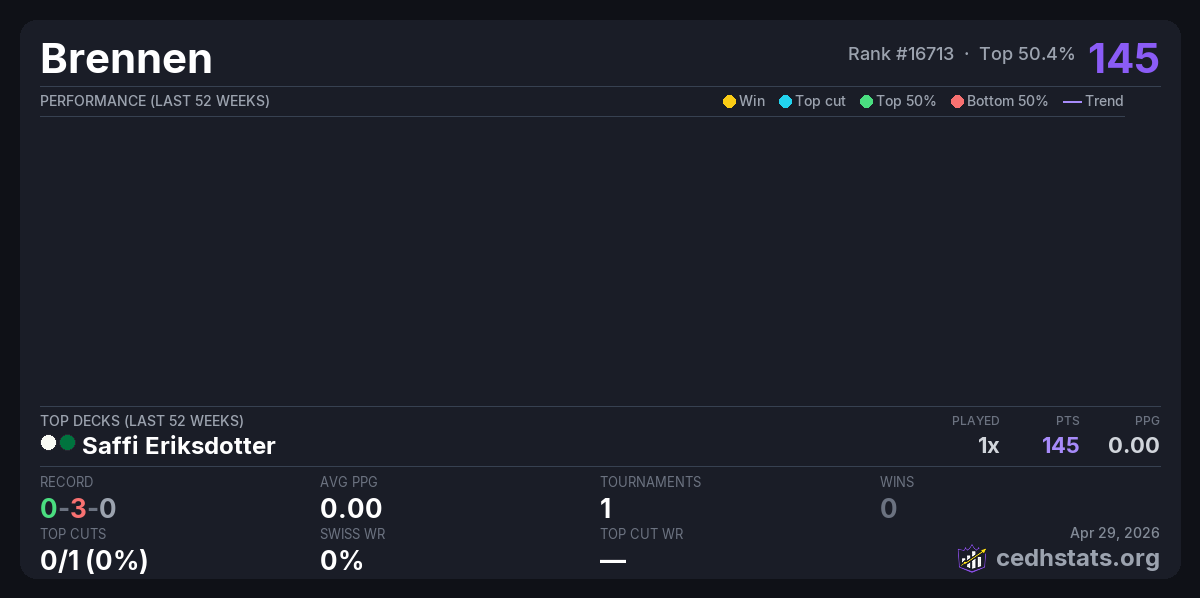Toggle the yellow Win legend dot
1200x598 pixels.
click(729, 101)
